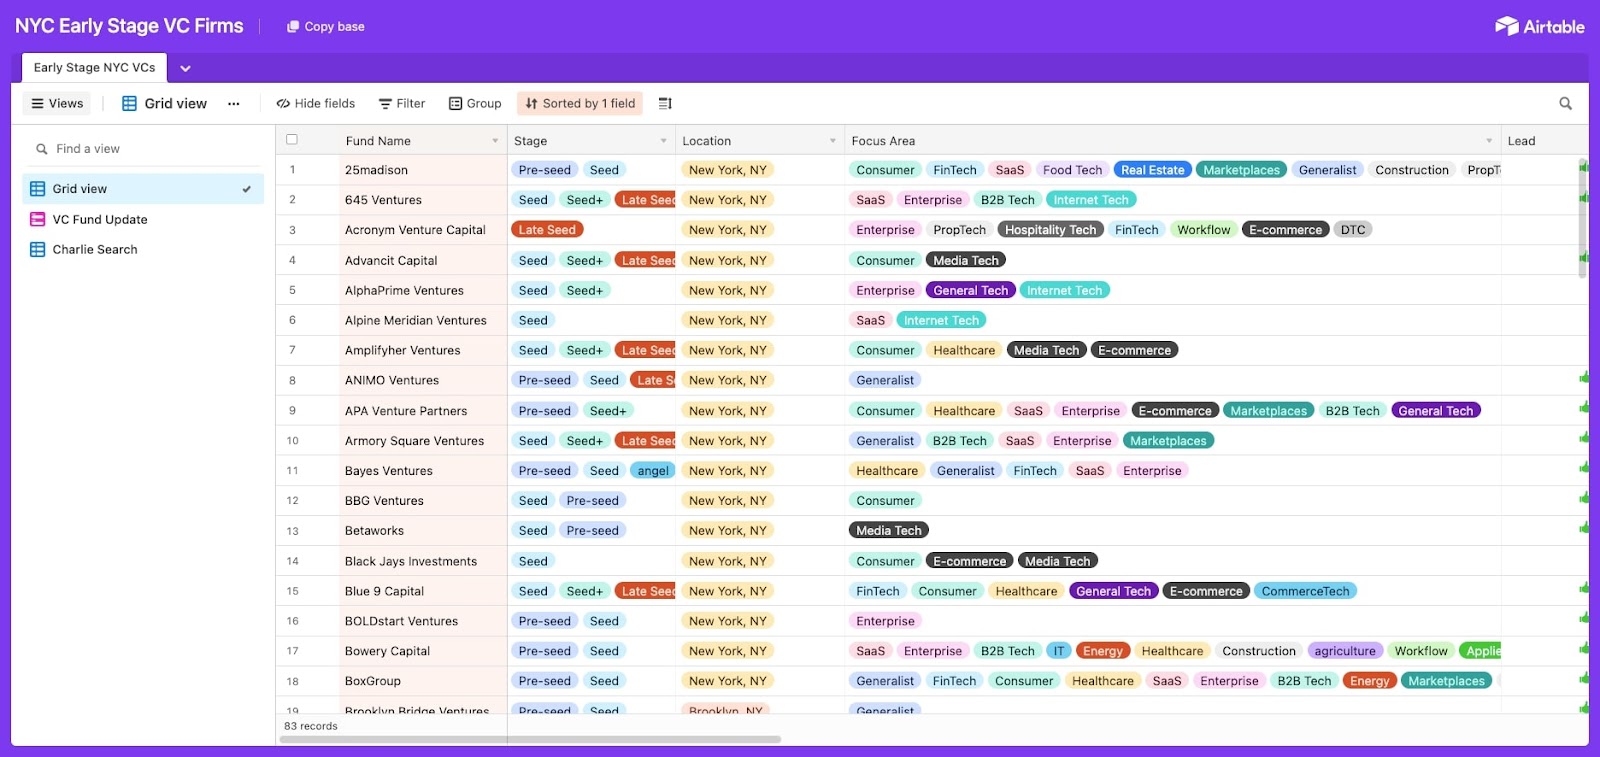Viewport: 1600px width, 757px height.
Task: Click the Sorted by 1 field button
Action: click(580, 103)
